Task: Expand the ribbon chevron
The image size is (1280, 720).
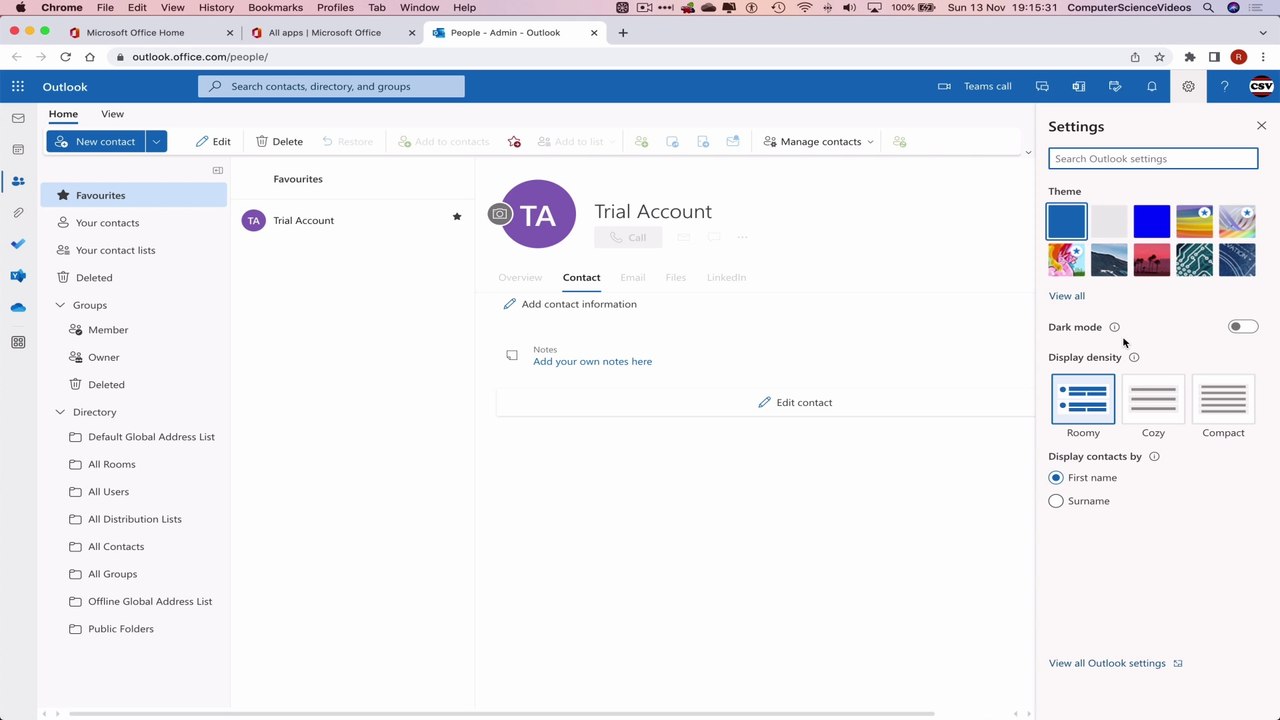Action: tap(1028, 152)
